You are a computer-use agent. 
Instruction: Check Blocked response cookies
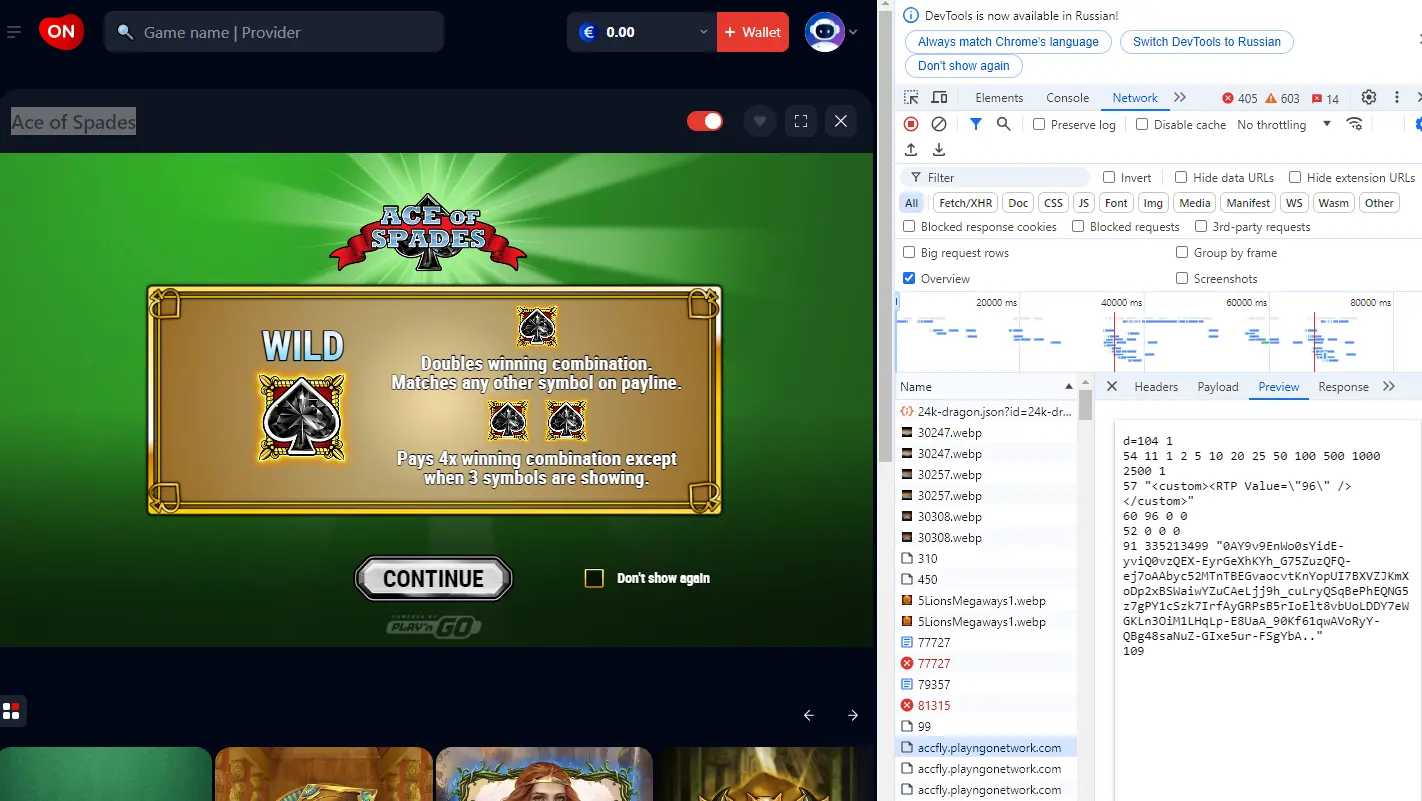click(909, 227)
